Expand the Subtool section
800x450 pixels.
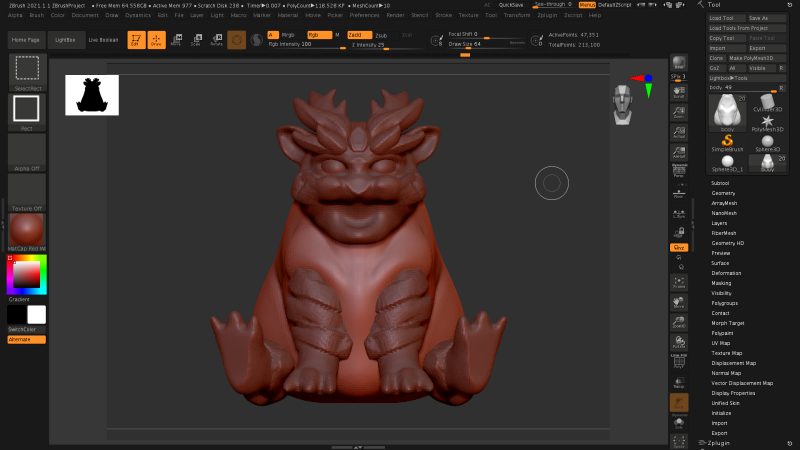point(720,183)
